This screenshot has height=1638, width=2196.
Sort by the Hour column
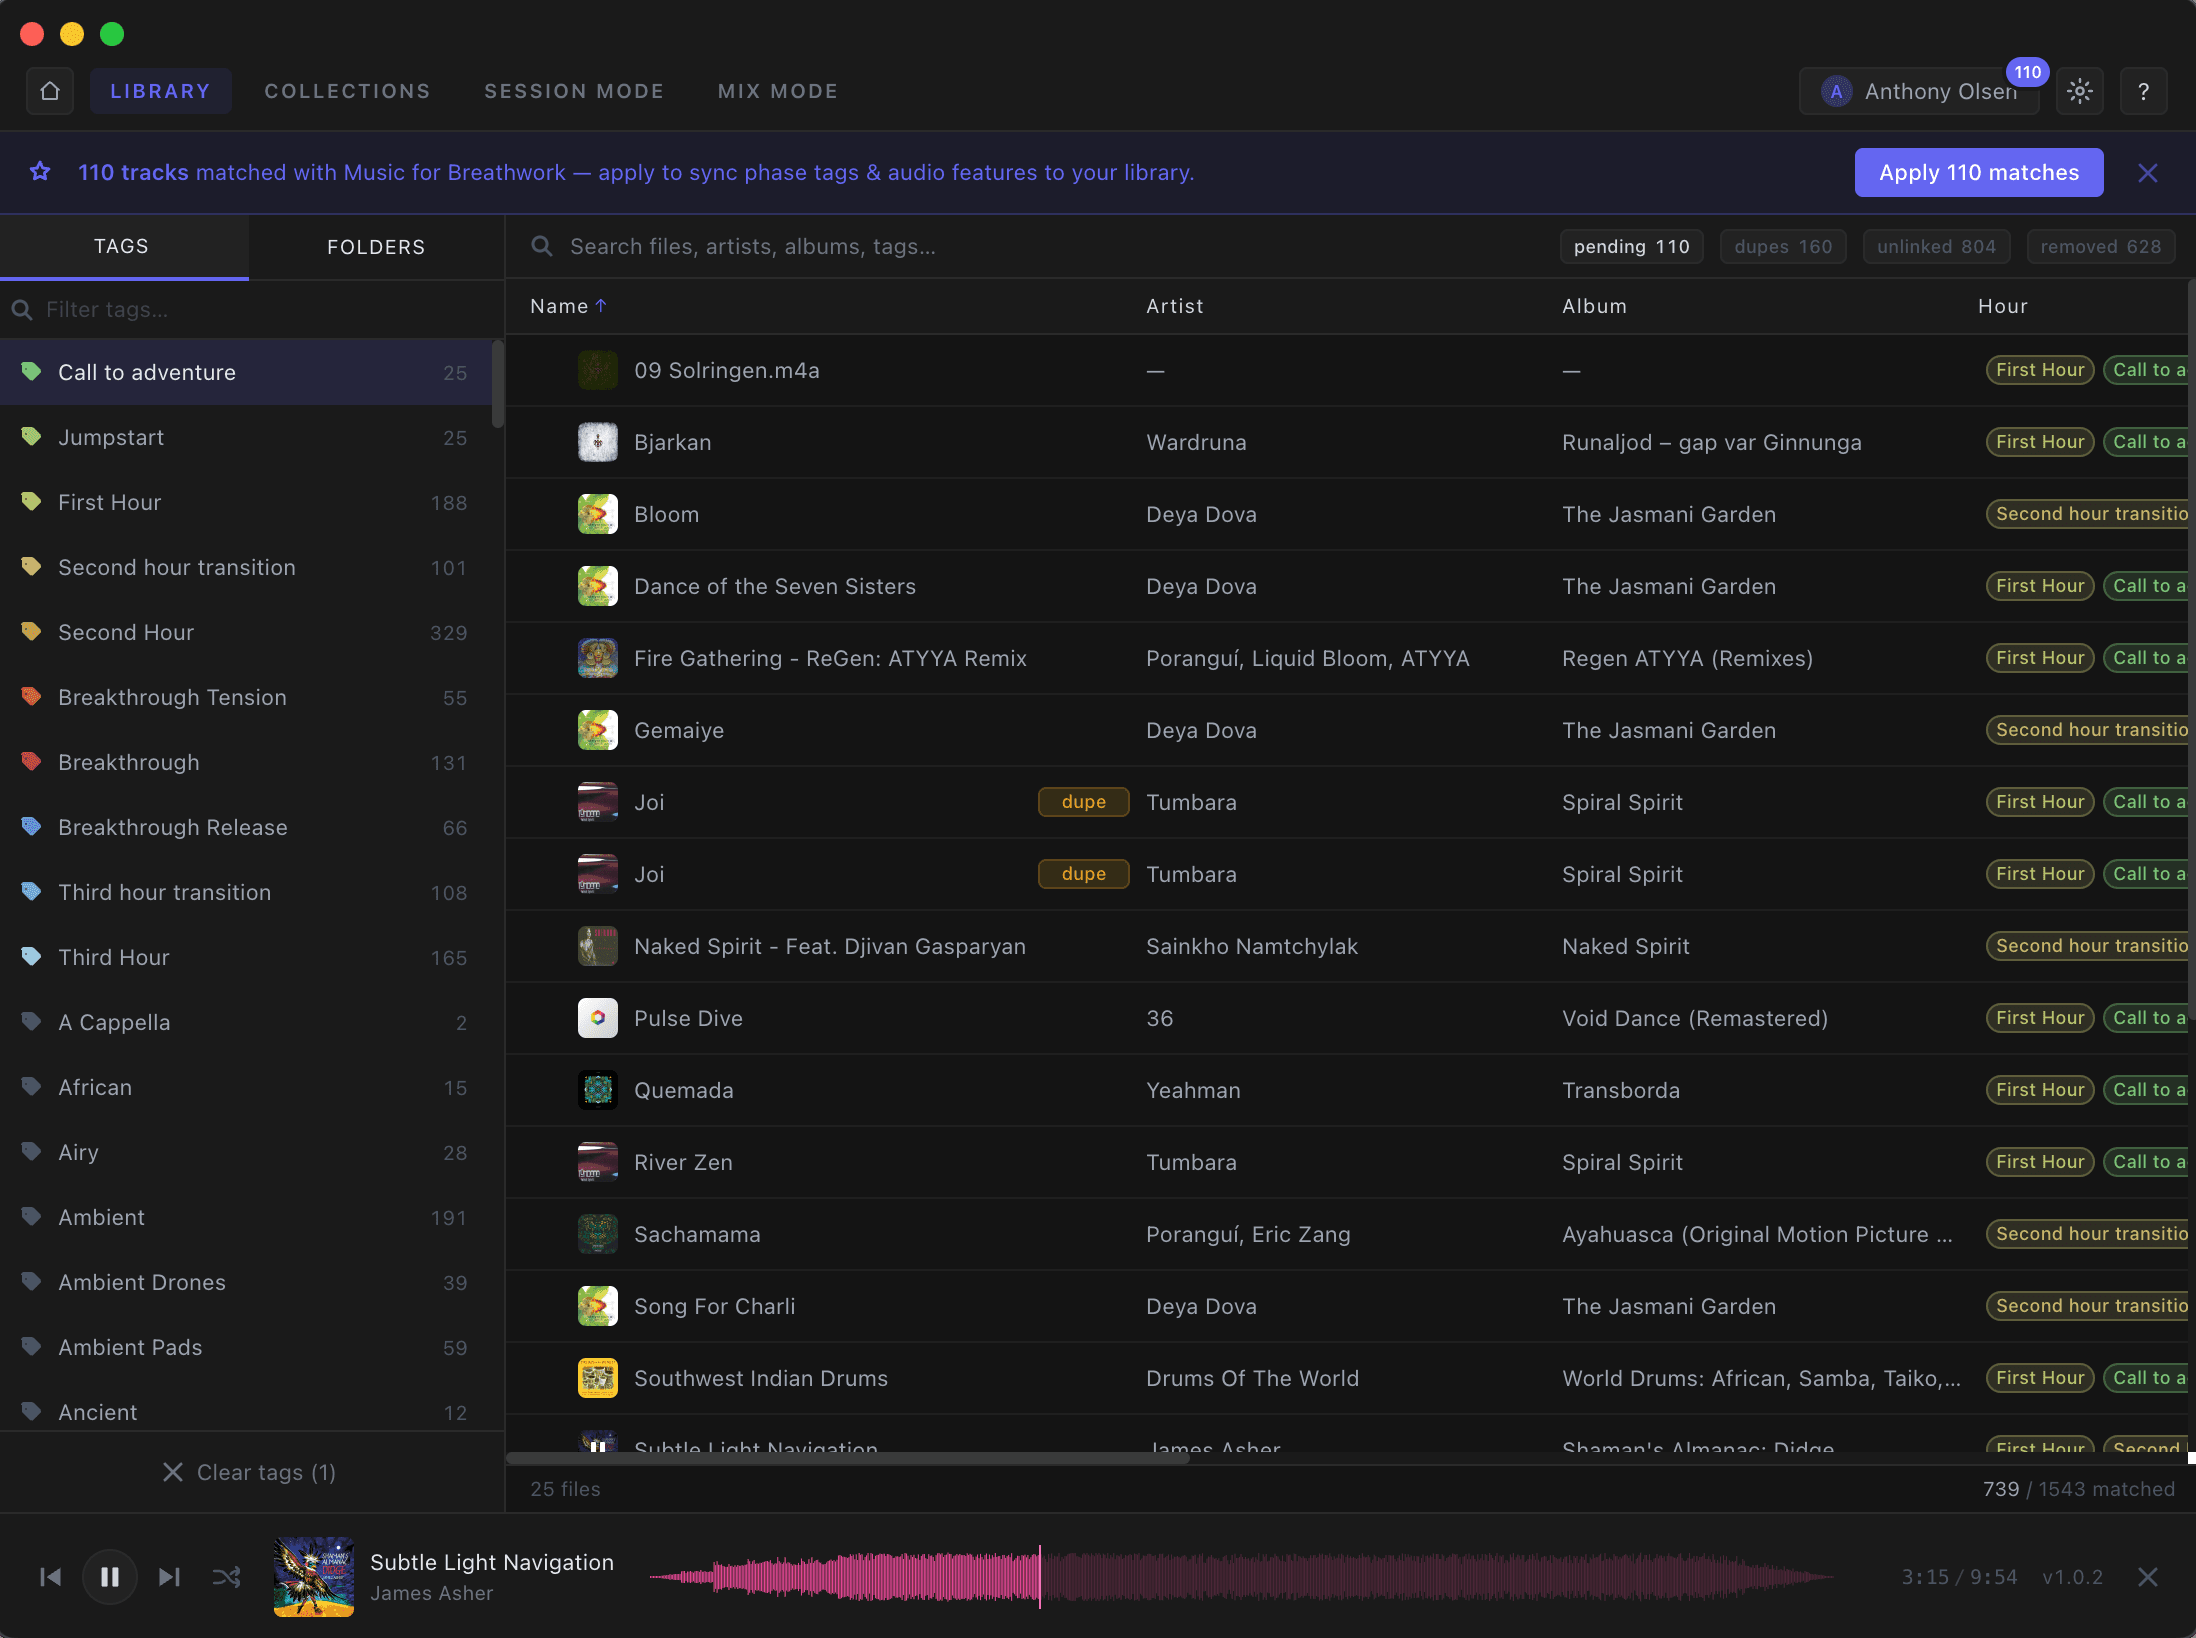point(2002,306)
